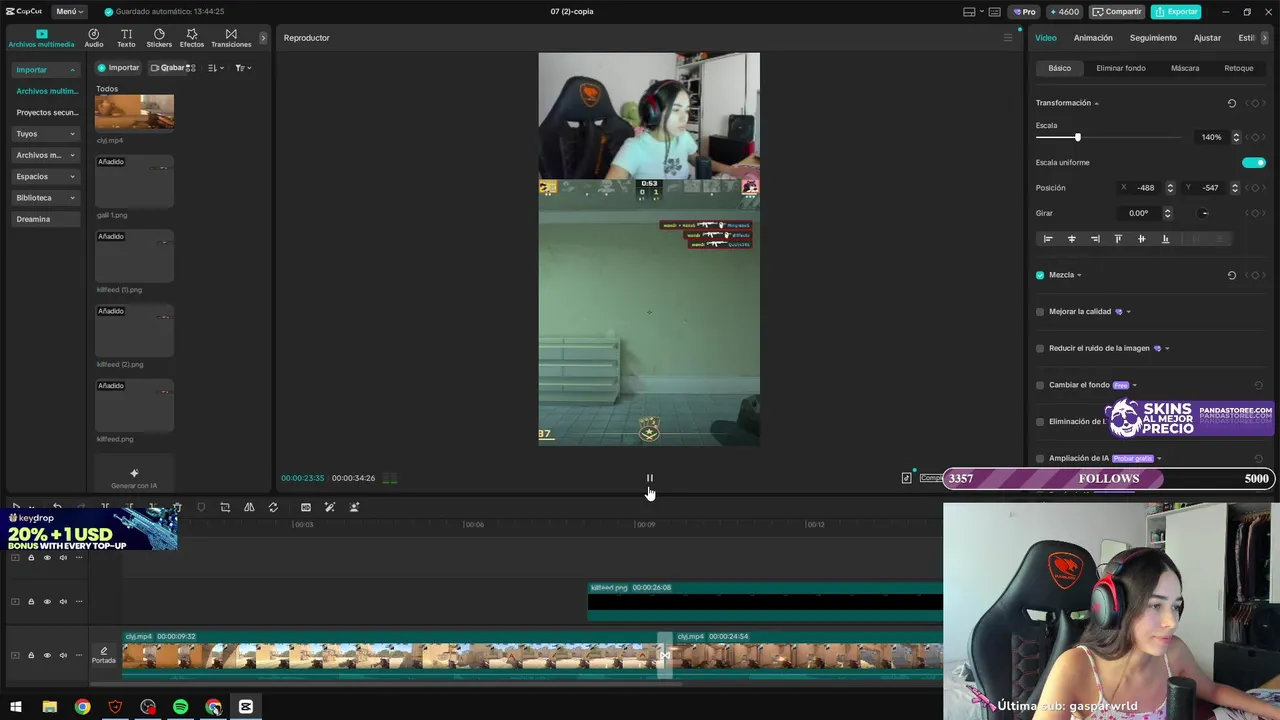Align clip to the top edge
1280x720 pixels.
pos(1118,239)
